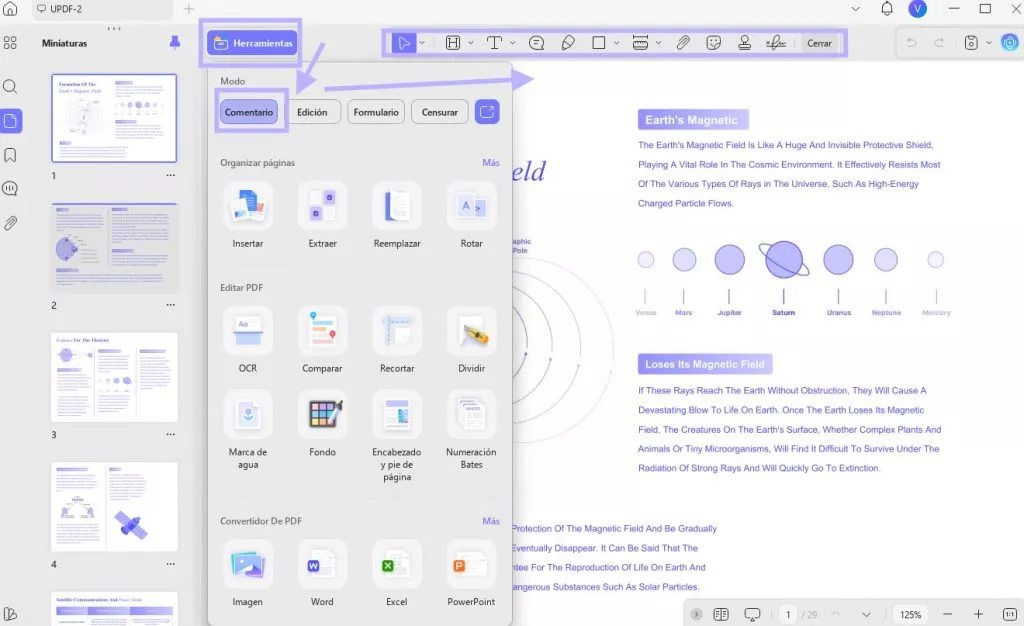Expand the shape rectangle tool dropdown
The width and height of the screenshot is (1024, 626).
[616, 43]
